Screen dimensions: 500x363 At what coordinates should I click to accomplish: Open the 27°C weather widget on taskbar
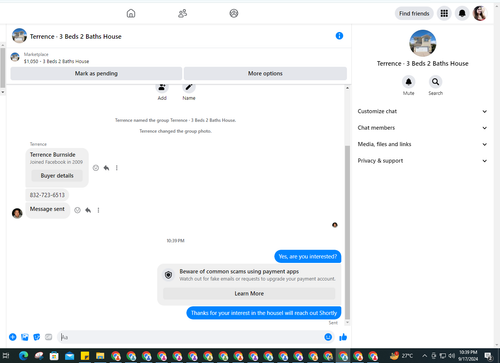click(x=401, y=356)
